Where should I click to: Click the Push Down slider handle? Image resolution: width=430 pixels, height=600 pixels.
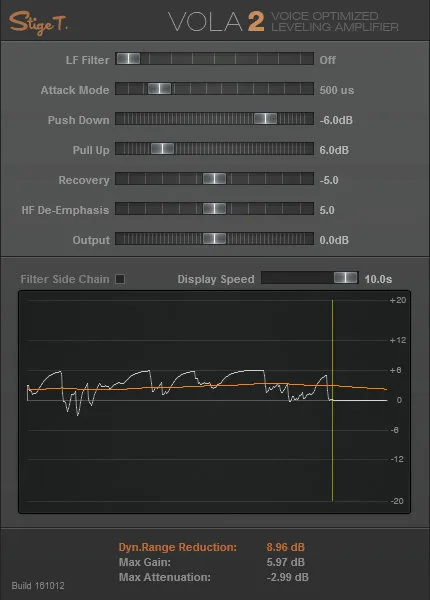[265, 118]
